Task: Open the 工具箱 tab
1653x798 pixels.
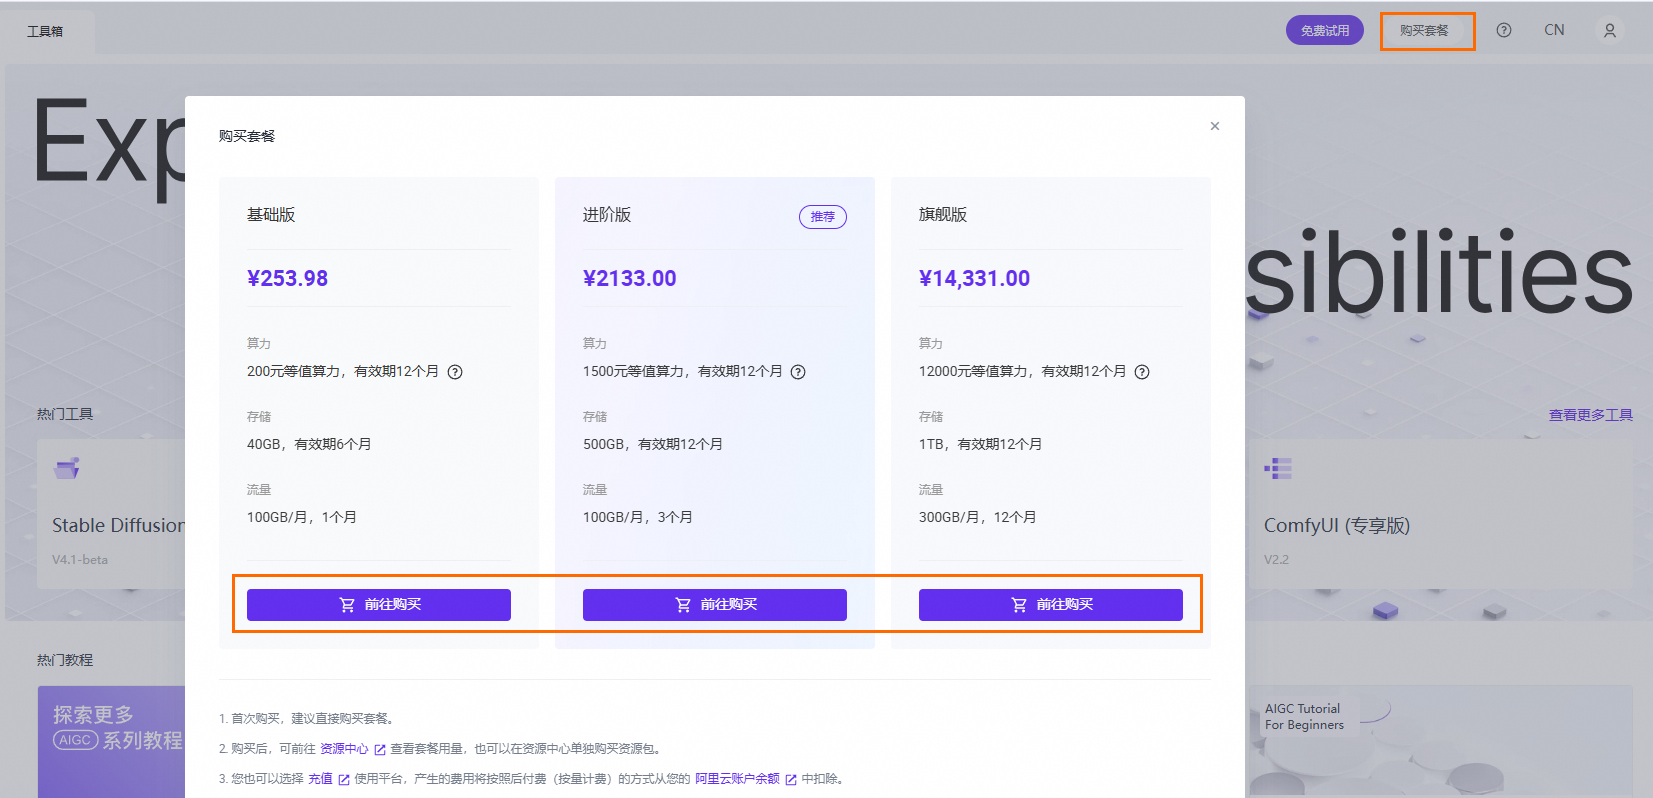Action: pos(46,32)
